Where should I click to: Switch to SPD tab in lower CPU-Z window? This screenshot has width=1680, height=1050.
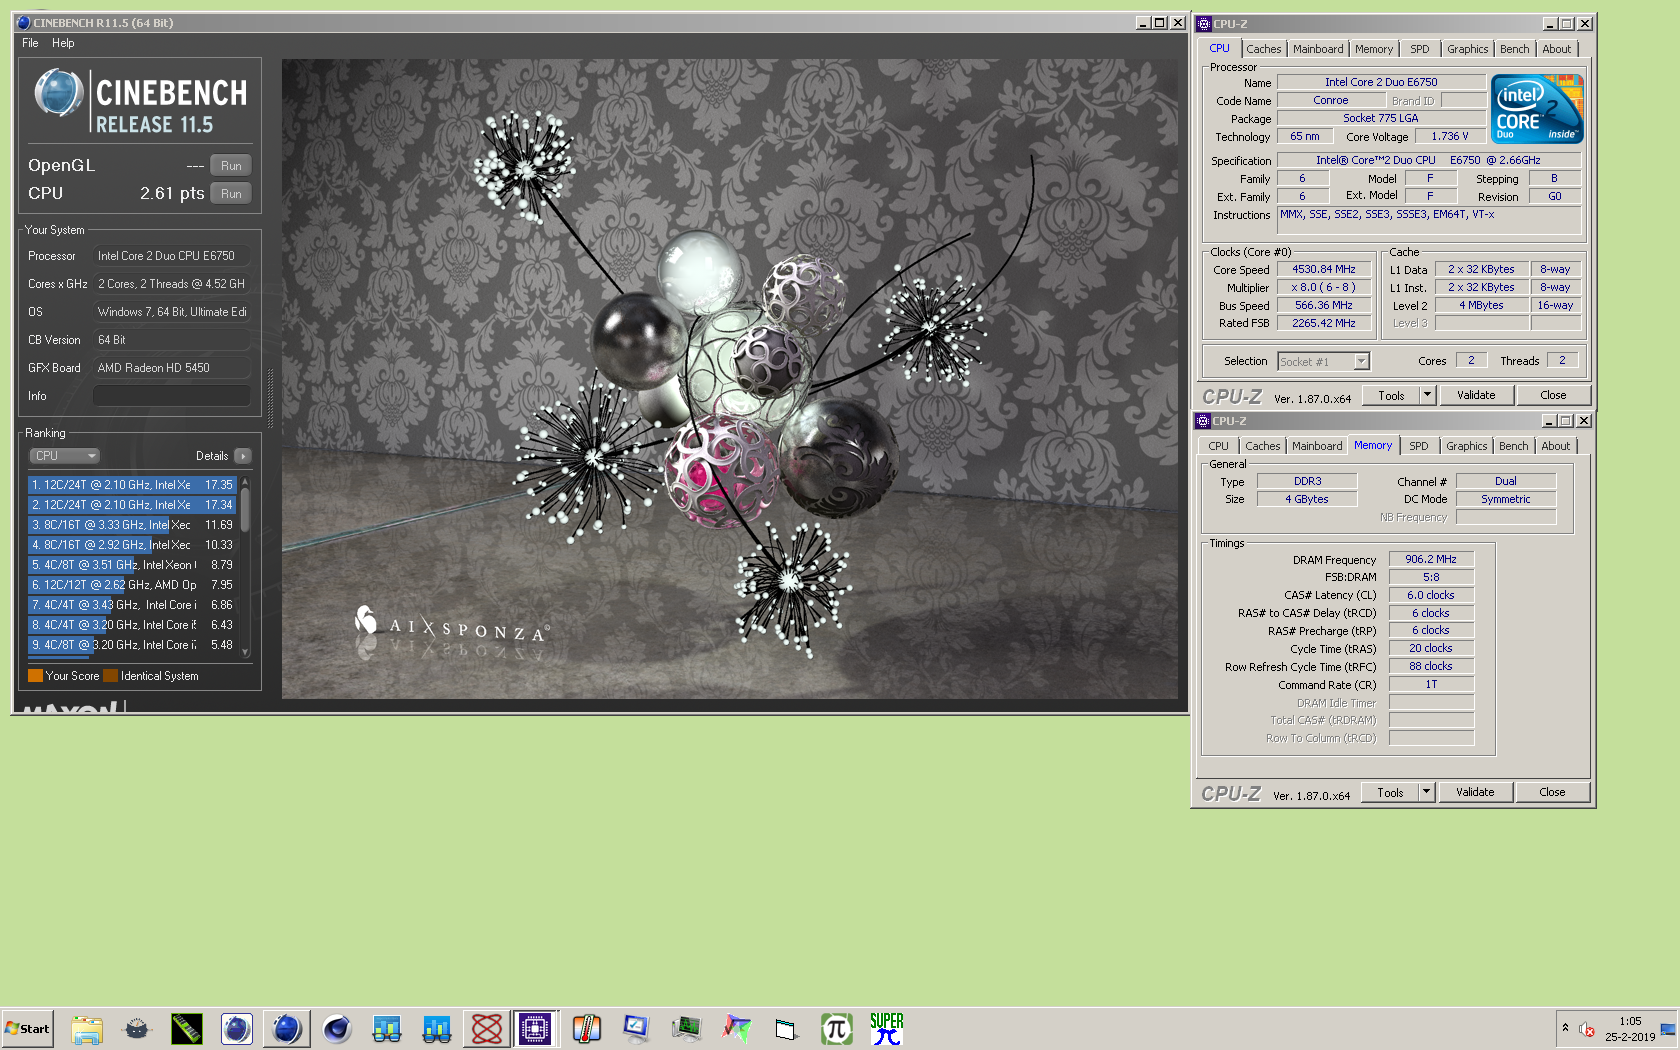(1418, 446)
